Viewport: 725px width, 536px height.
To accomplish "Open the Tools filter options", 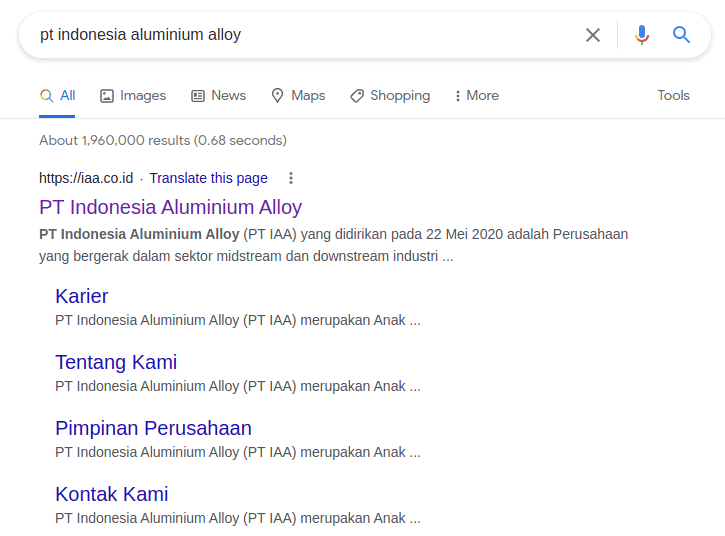I will tap(673, 95).
